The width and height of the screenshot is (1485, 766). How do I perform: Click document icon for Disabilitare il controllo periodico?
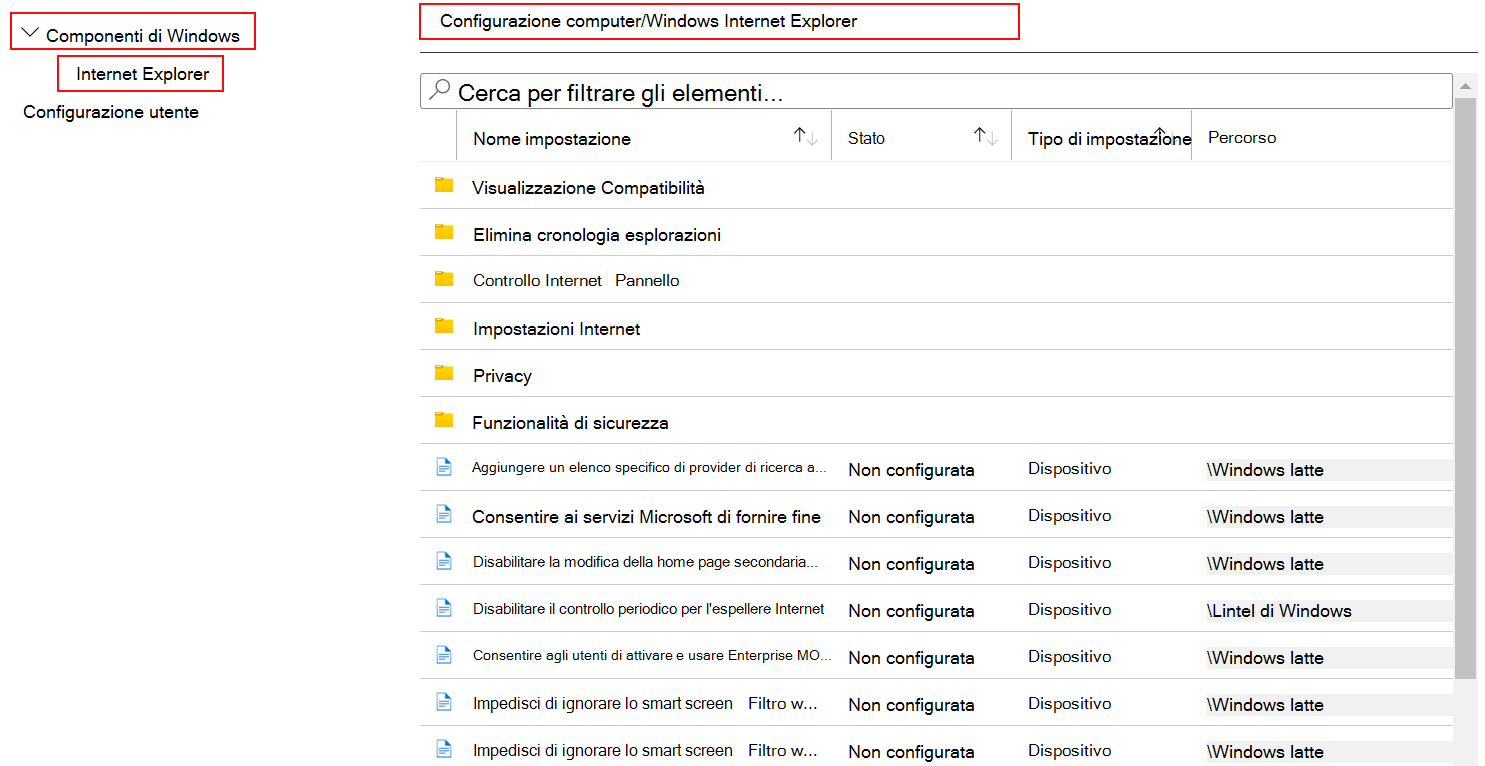tap(444, 607)
